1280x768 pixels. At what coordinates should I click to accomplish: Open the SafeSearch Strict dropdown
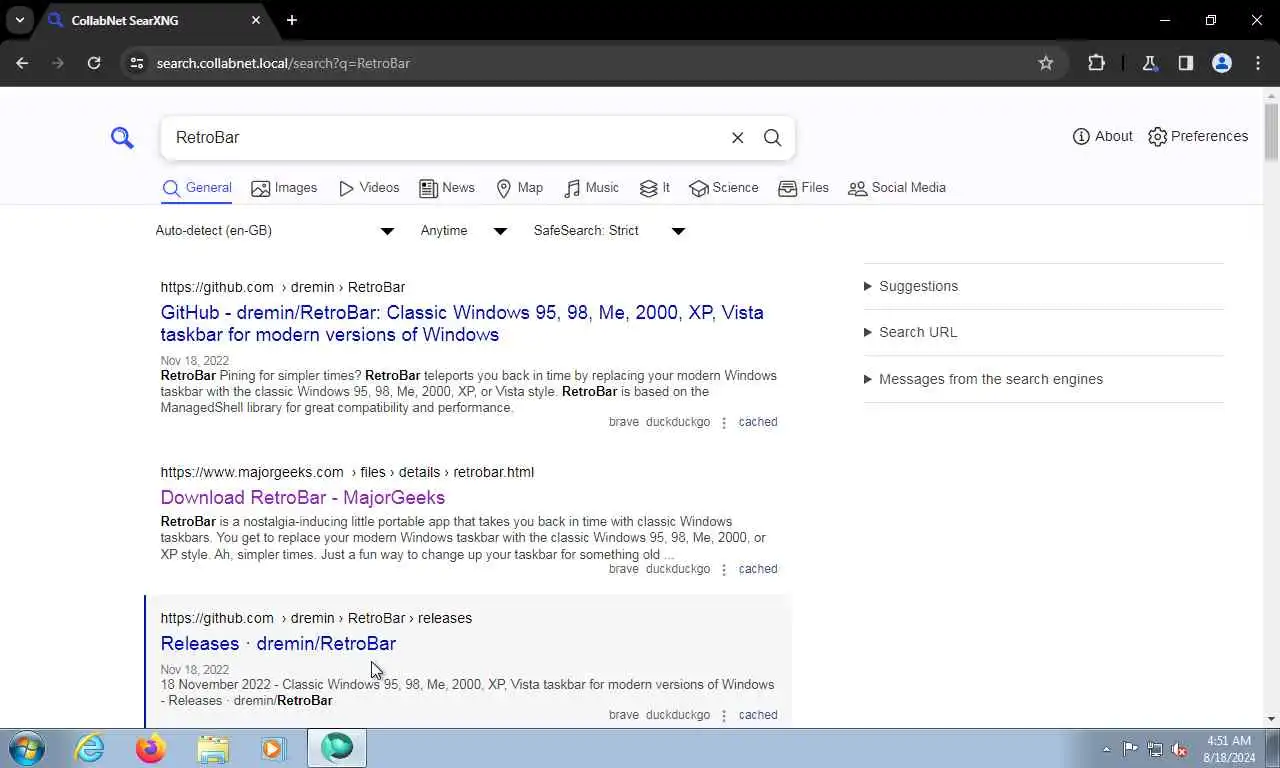609,231
